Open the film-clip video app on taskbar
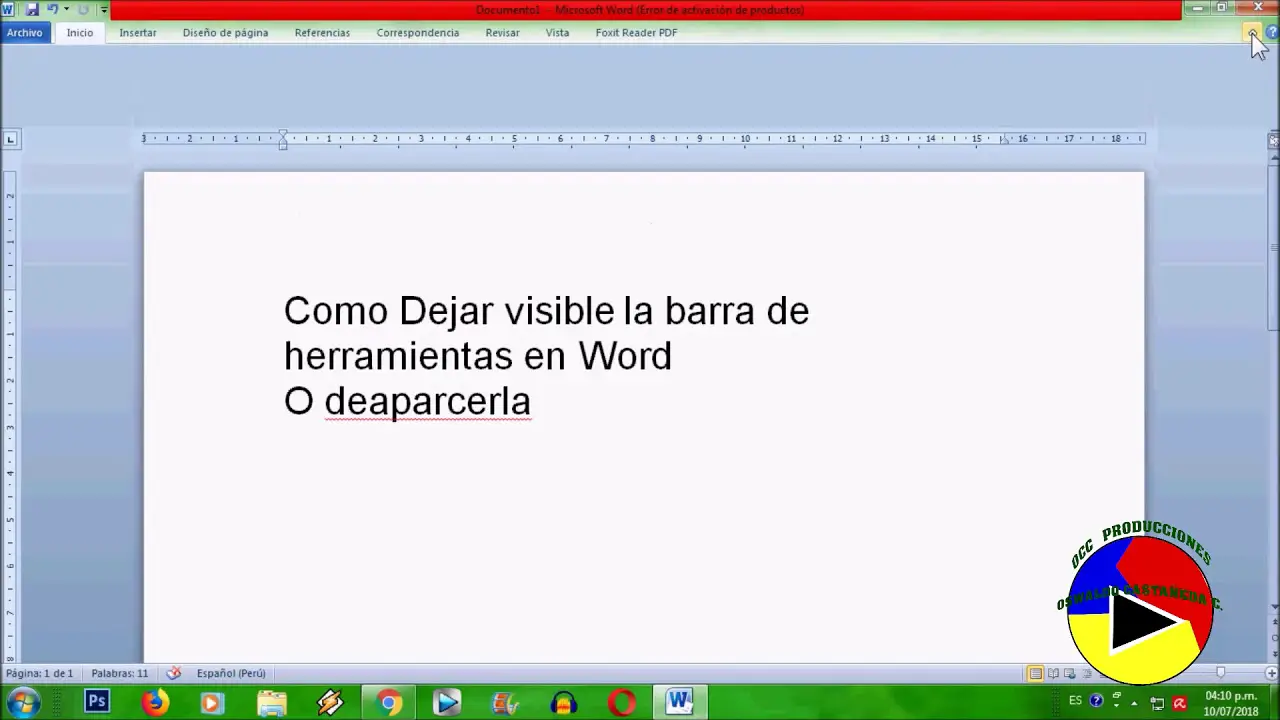The height and width of the screenshot is (720, 1280). pos(505,703)
